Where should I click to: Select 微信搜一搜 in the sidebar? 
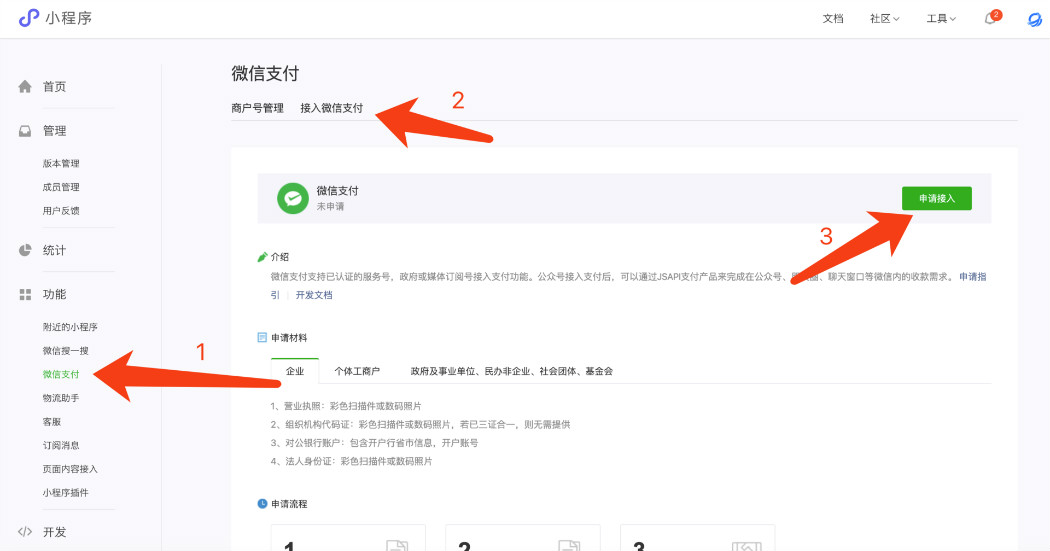point(66,350)
